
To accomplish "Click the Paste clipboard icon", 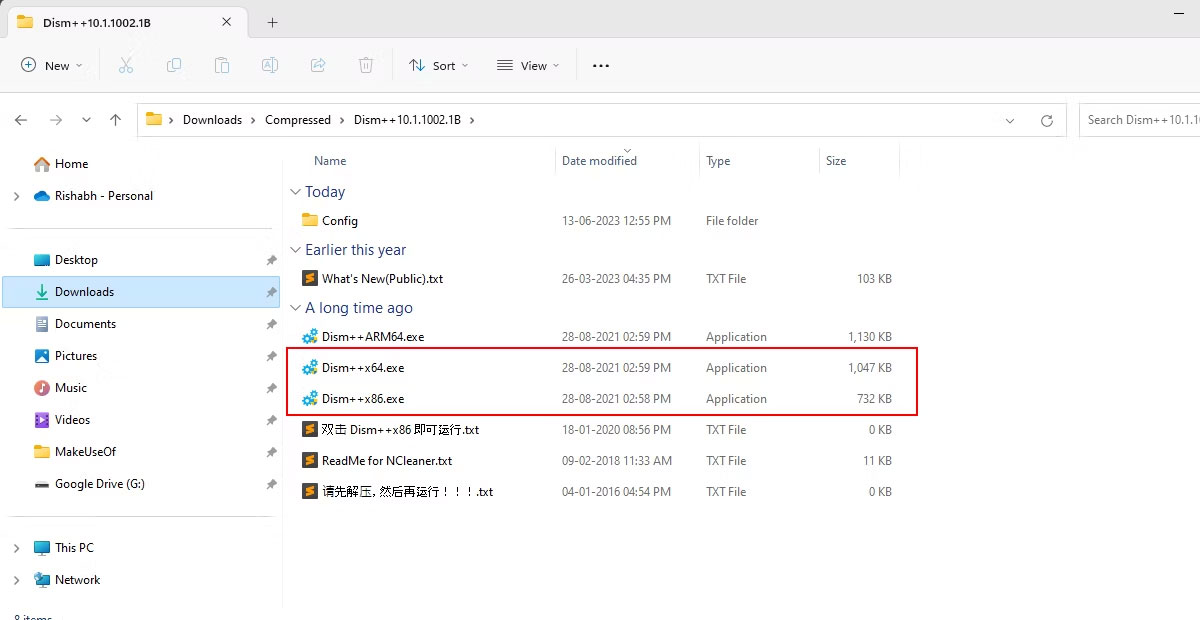I will tap(222, 66).
